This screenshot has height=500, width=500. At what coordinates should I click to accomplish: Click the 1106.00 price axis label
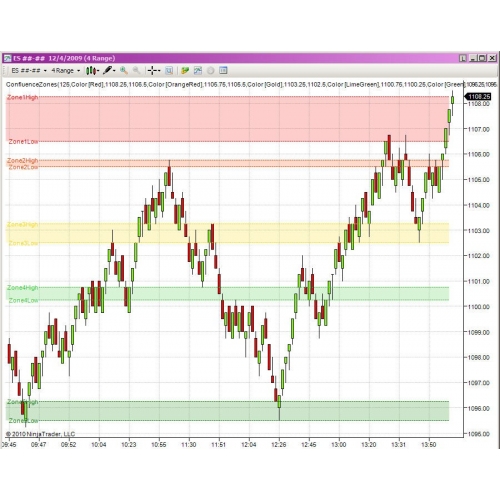point(479,154)
